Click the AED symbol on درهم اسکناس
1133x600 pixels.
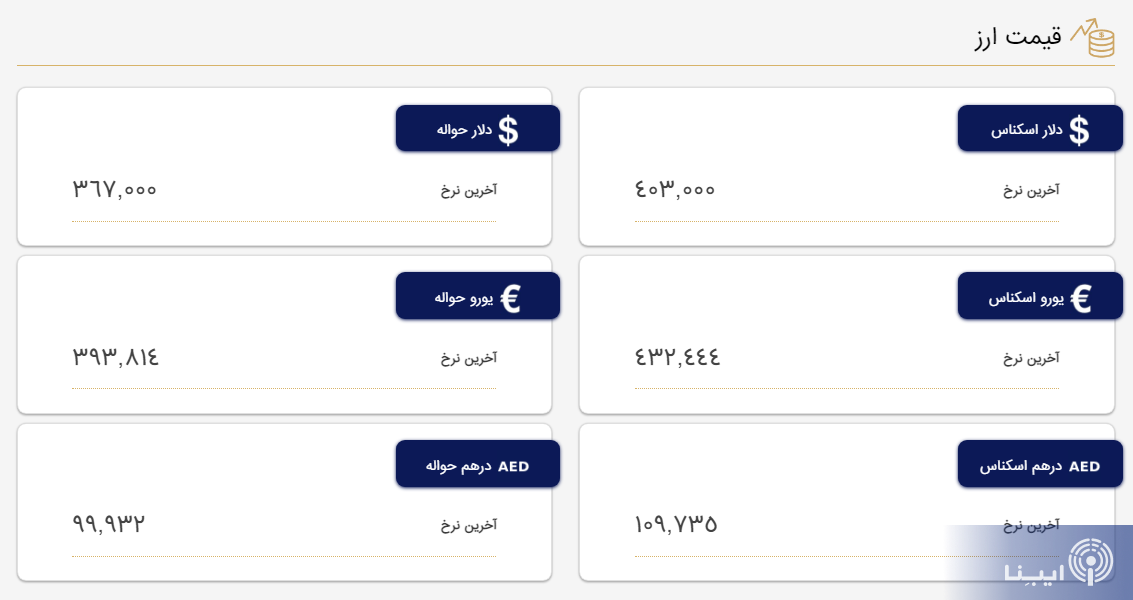[1084, 466]
